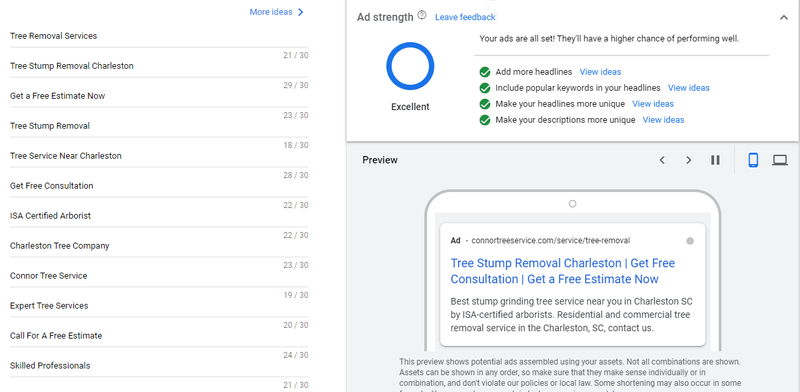The height and width of the screenshot is (392, 800).
Task: Edit headline Tree Removal Services
Action: pyautogui.click(x=159, y=36)
